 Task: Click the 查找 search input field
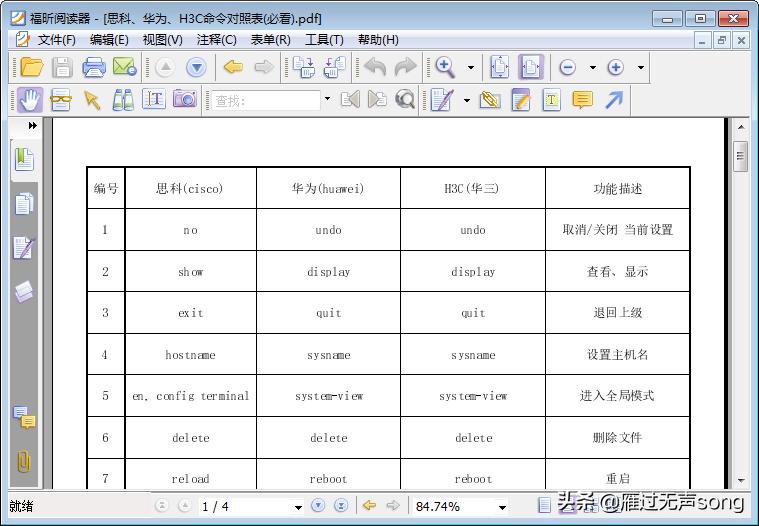click(266, 100)
